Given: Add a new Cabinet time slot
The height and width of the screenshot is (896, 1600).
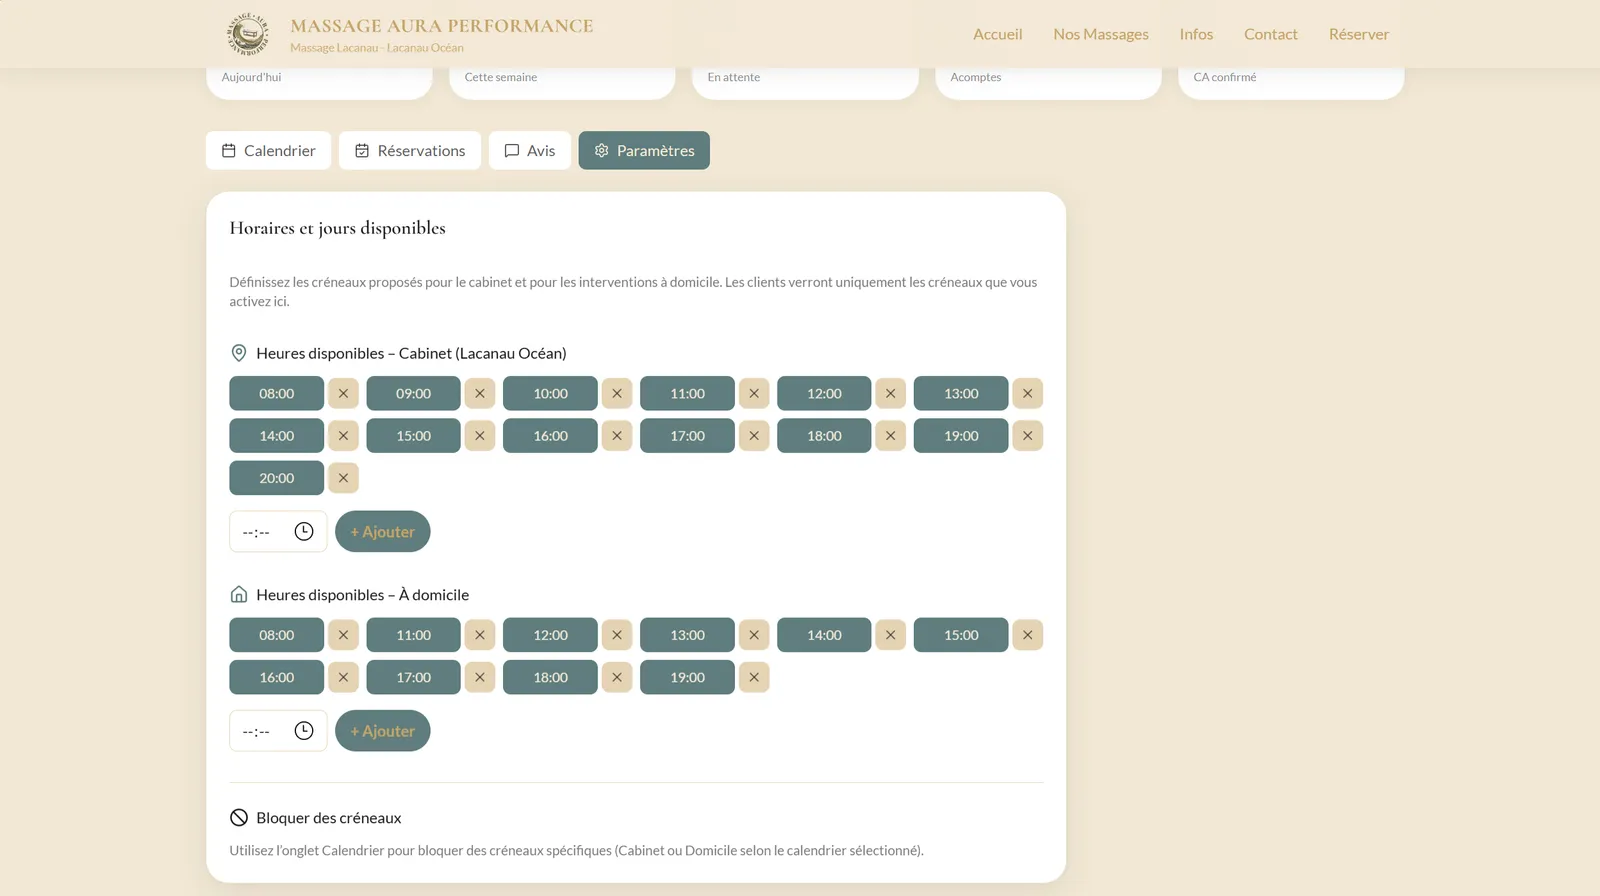Looking at the screenshot, I should tap(383, 532).
